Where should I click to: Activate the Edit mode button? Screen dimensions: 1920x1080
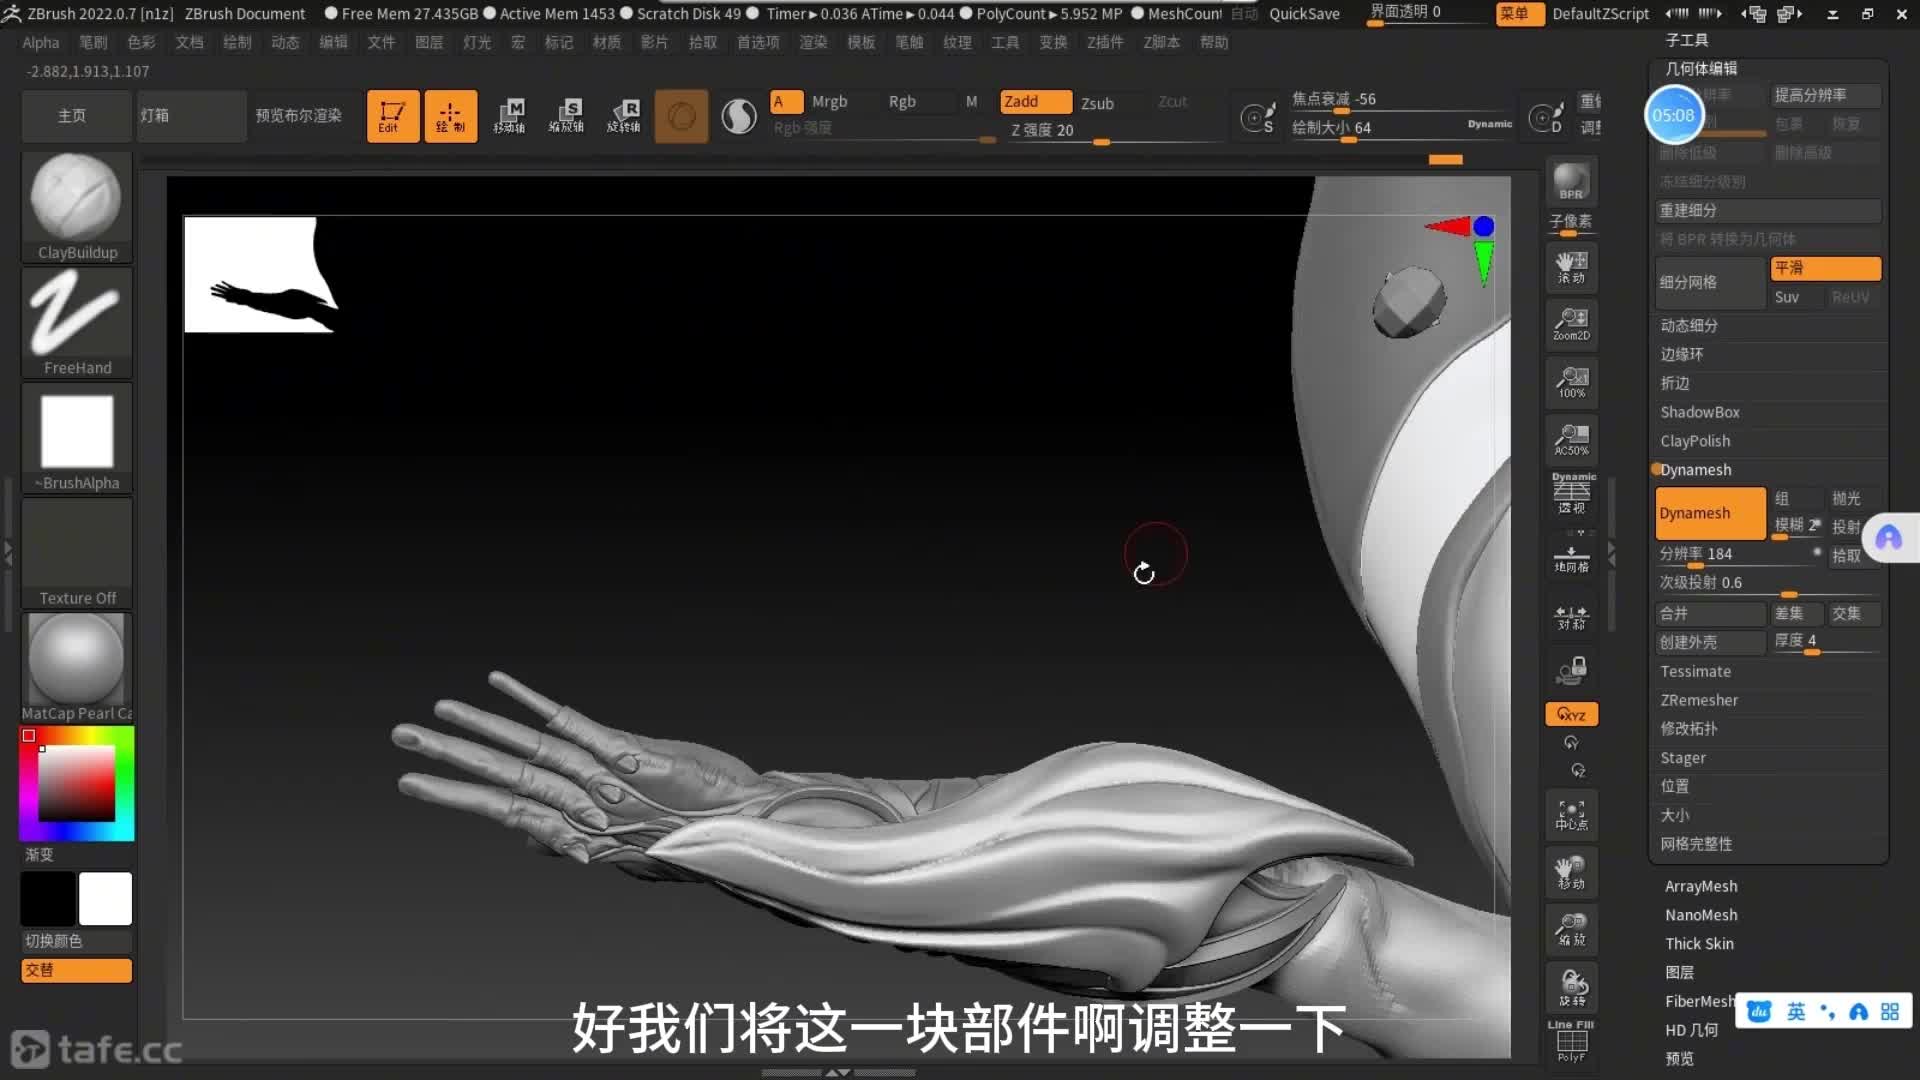point(392,116)
